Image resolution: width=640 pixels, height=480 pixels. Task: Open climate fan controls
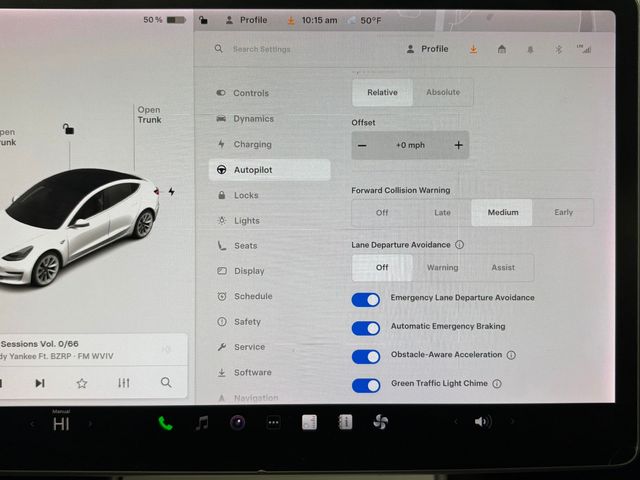(x=380, y=423)
